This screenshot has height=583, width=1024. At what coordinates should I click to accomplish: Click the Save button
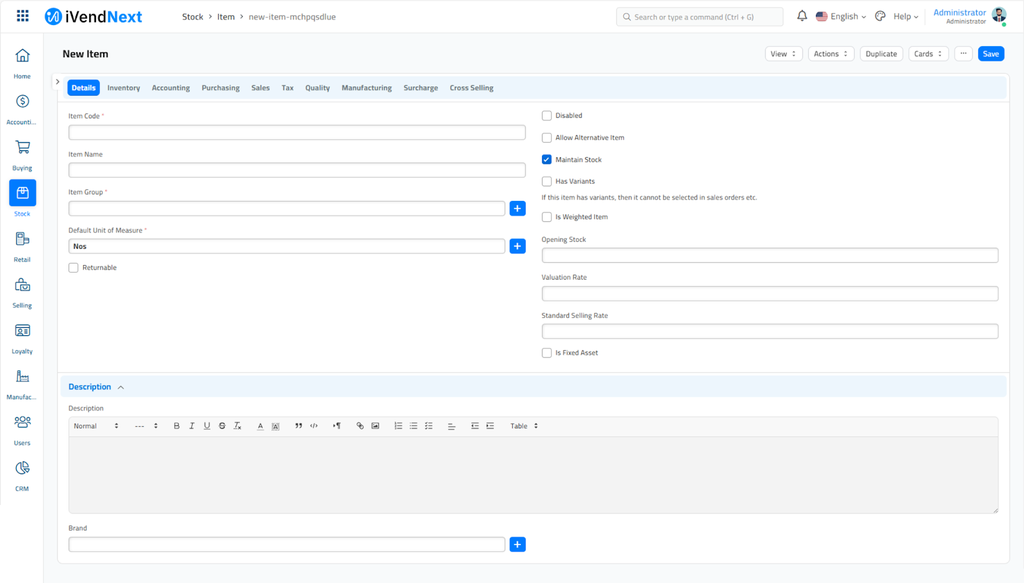(x=990, y=54)
